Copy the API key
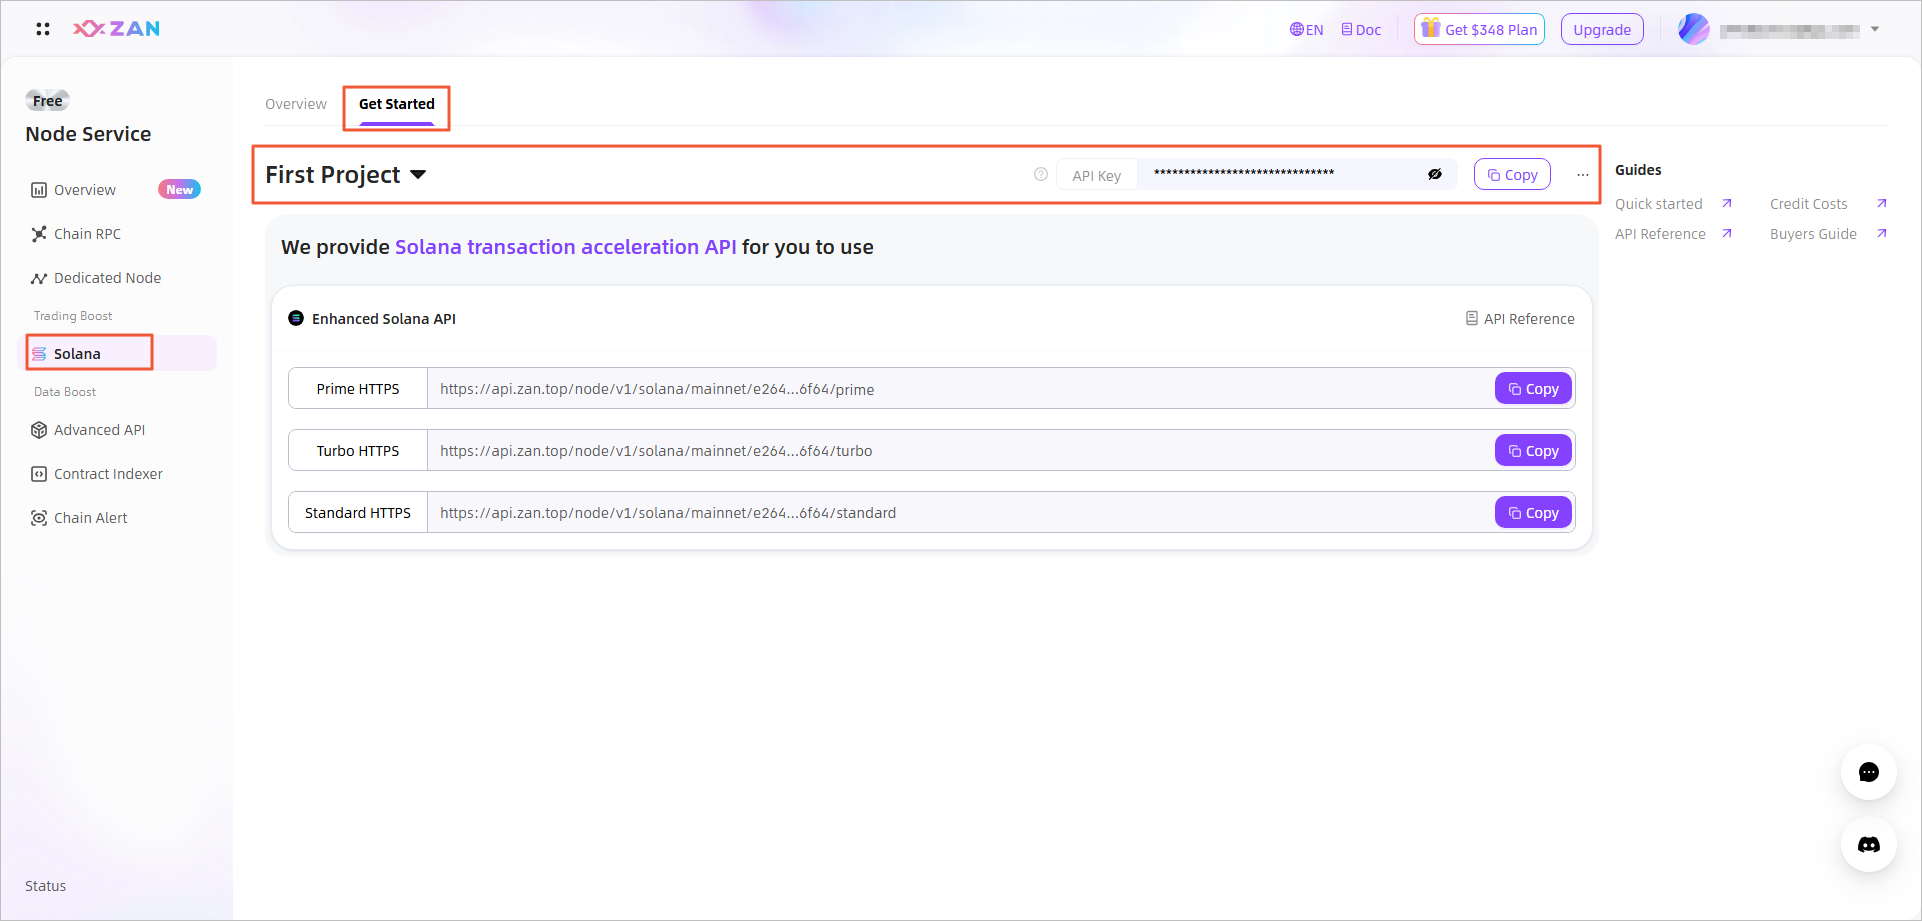This screenshot has height=921, width=1922. 1512,174
